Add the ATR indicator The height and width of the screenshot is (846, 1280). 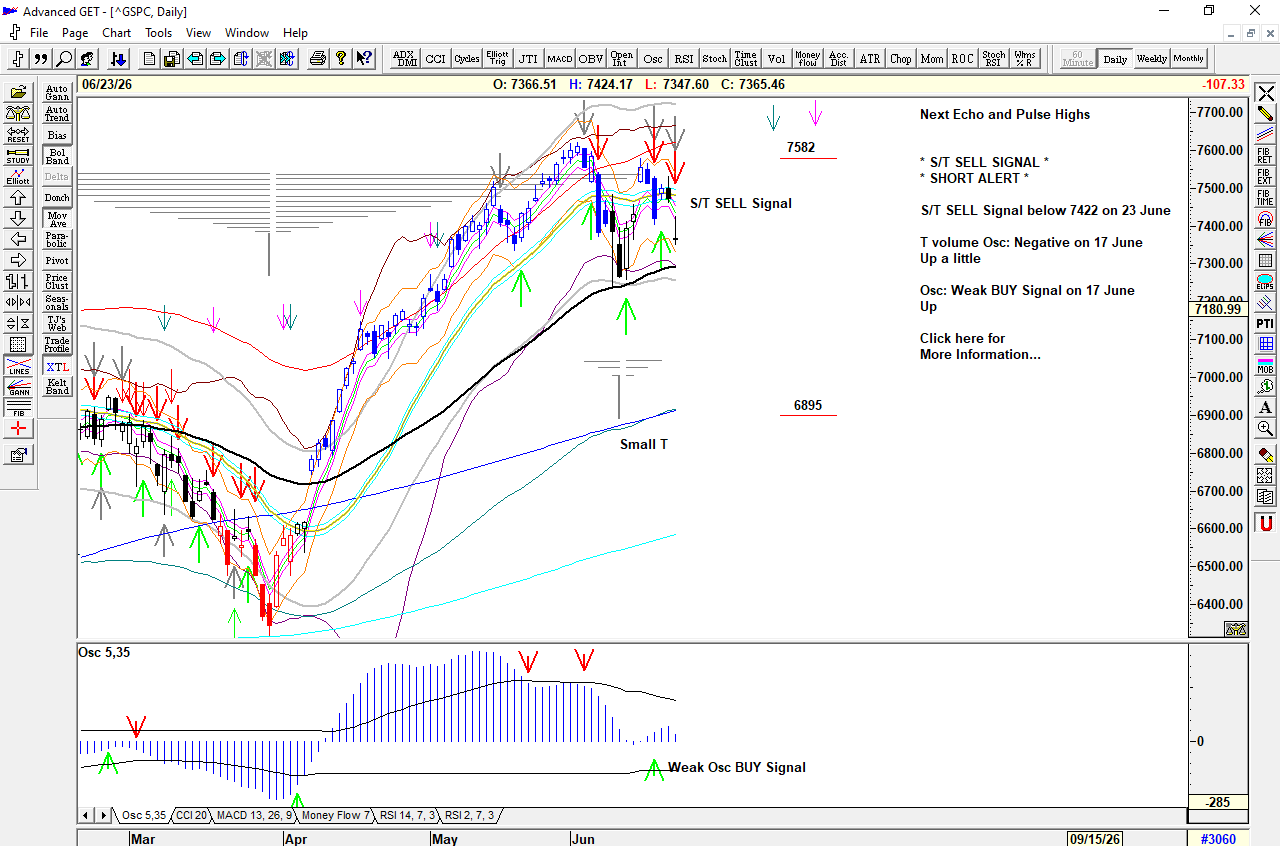[870, 59]
